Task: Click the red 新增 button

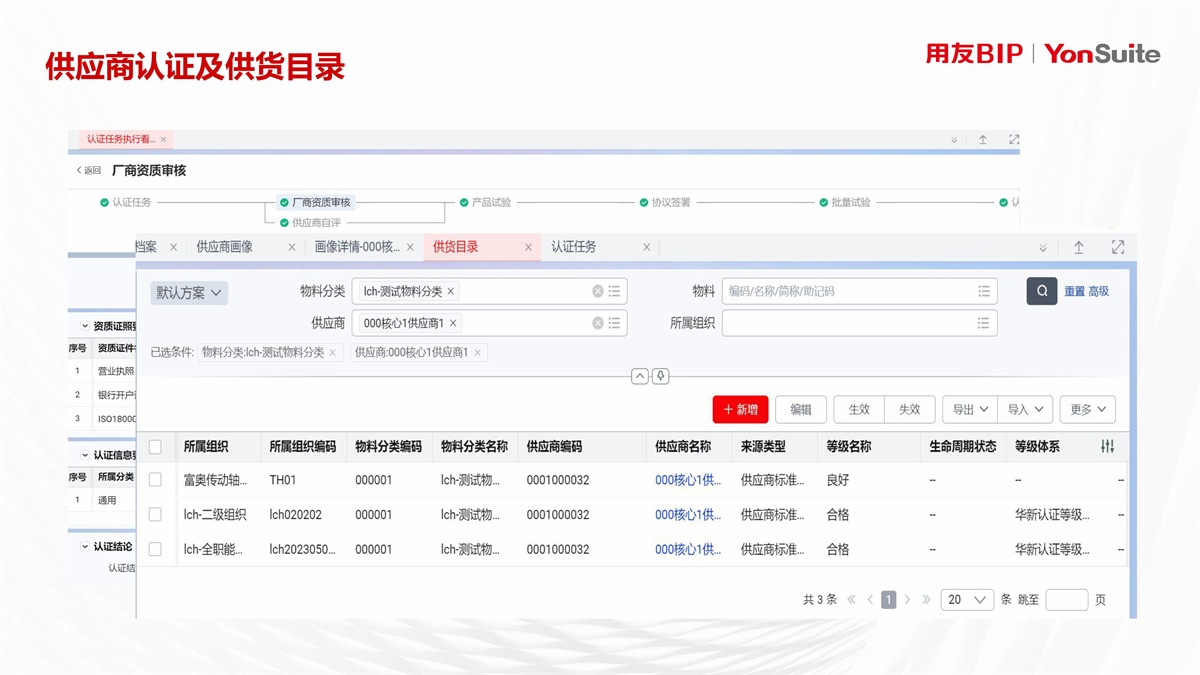Action: [740, 409]
